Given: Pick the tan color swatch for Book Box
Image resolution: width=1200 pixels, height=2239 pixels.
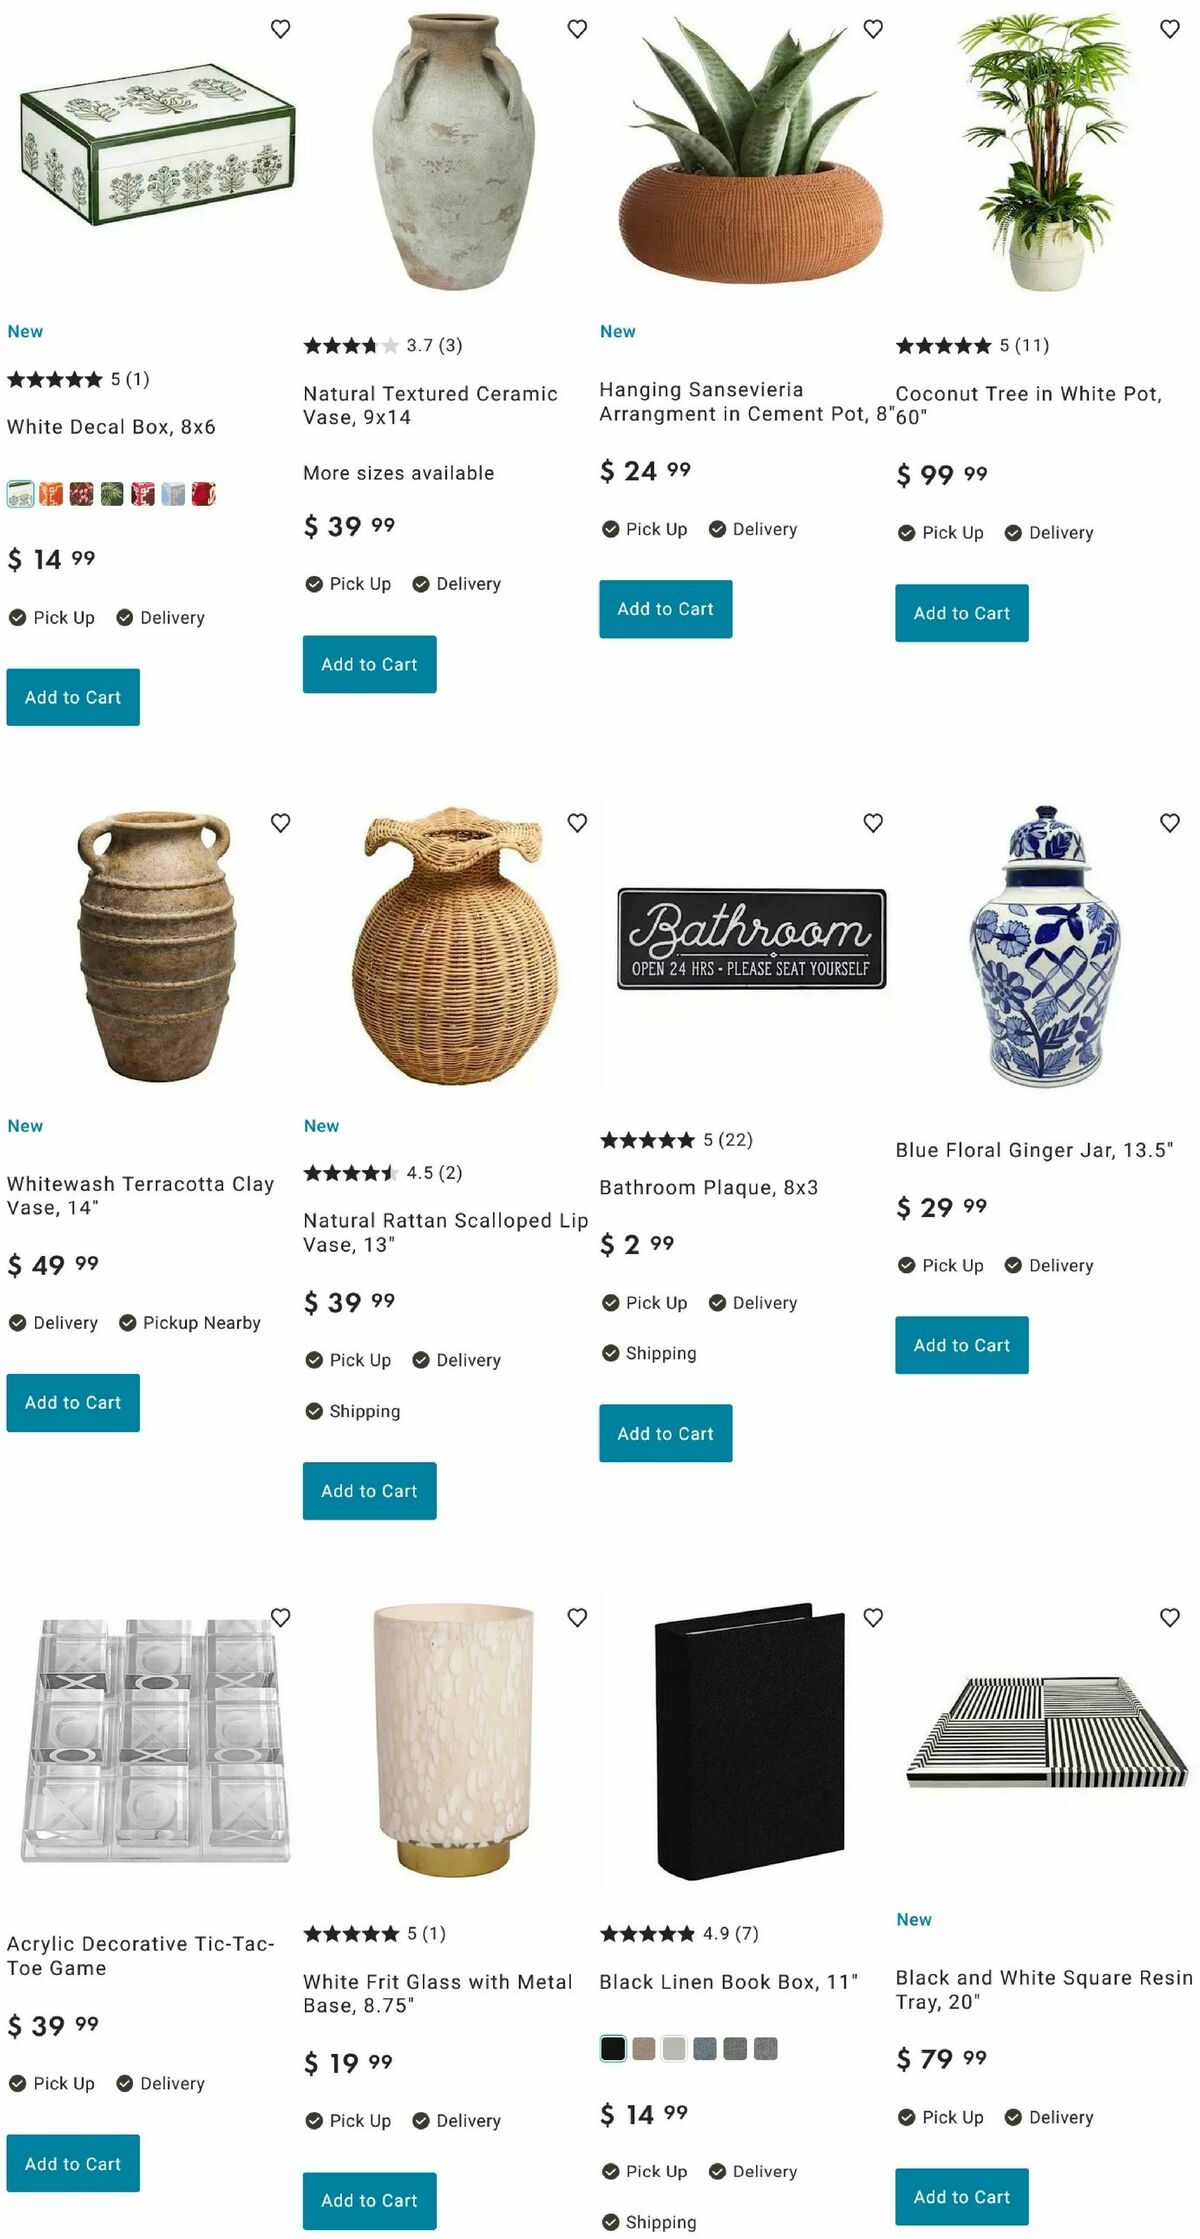Looking at the screenshot, I should (x=644, y=2048).
